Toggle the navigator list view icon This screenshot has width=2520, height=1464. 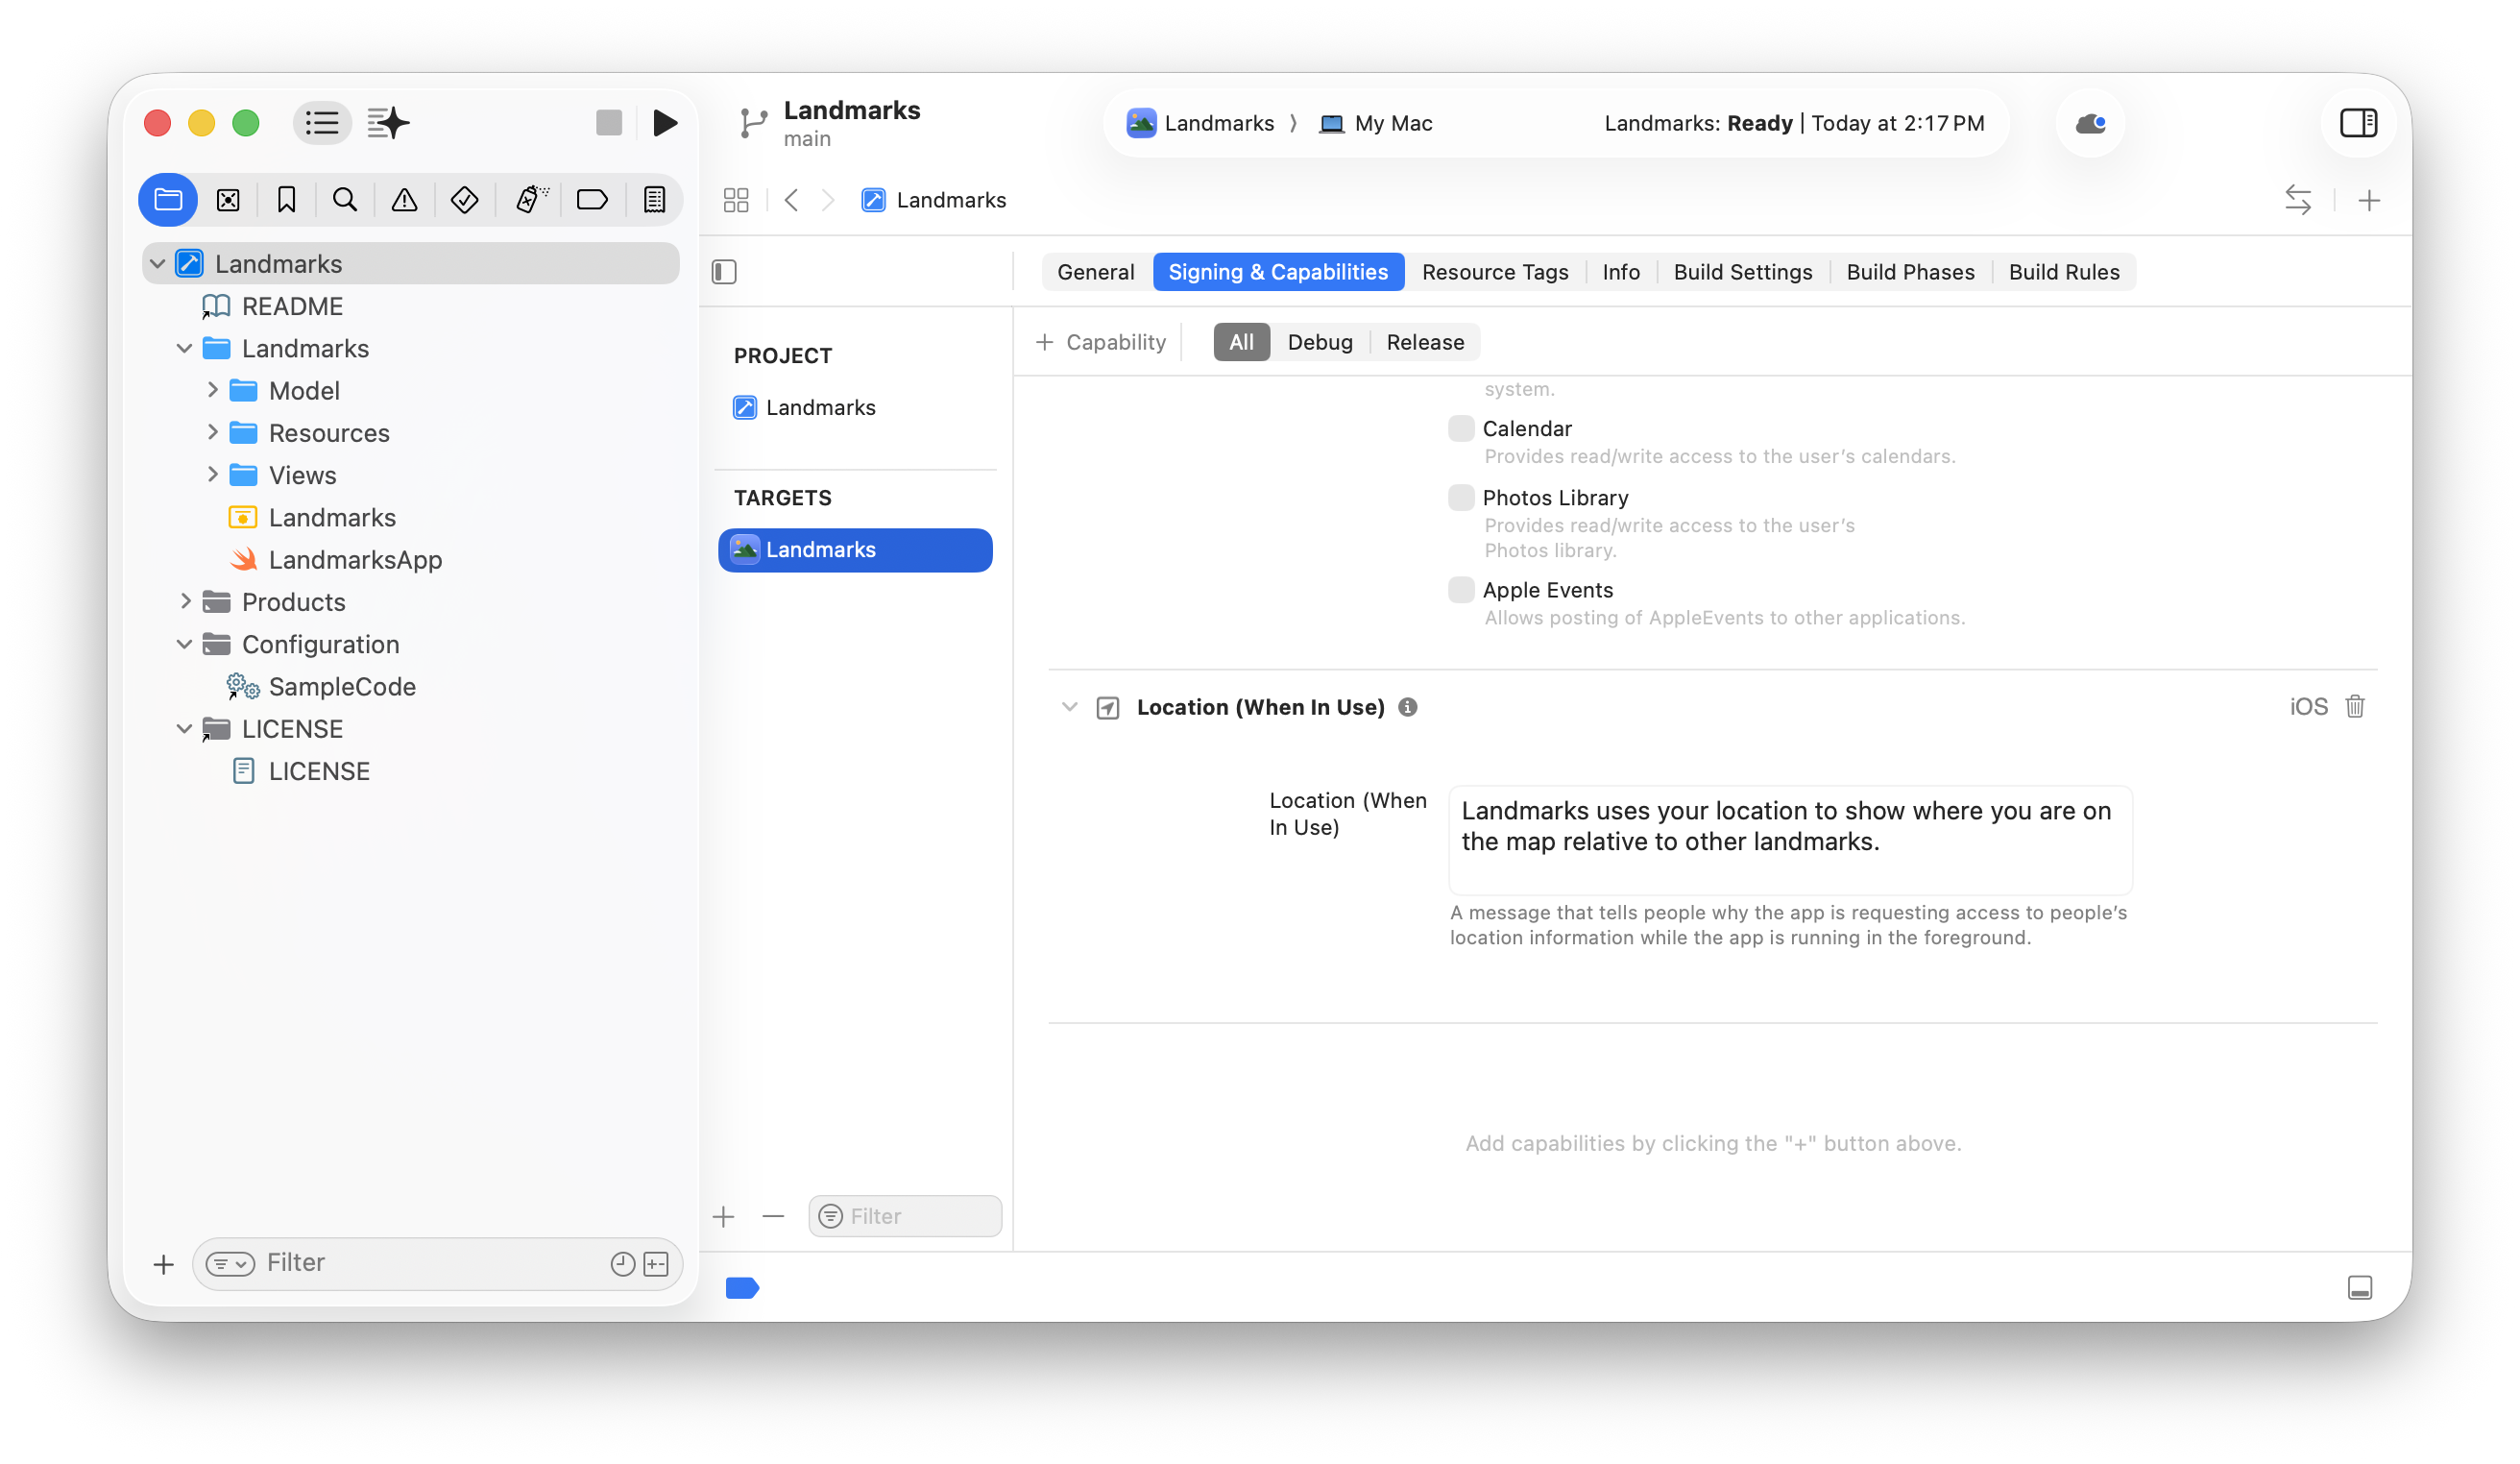point(322,123)
